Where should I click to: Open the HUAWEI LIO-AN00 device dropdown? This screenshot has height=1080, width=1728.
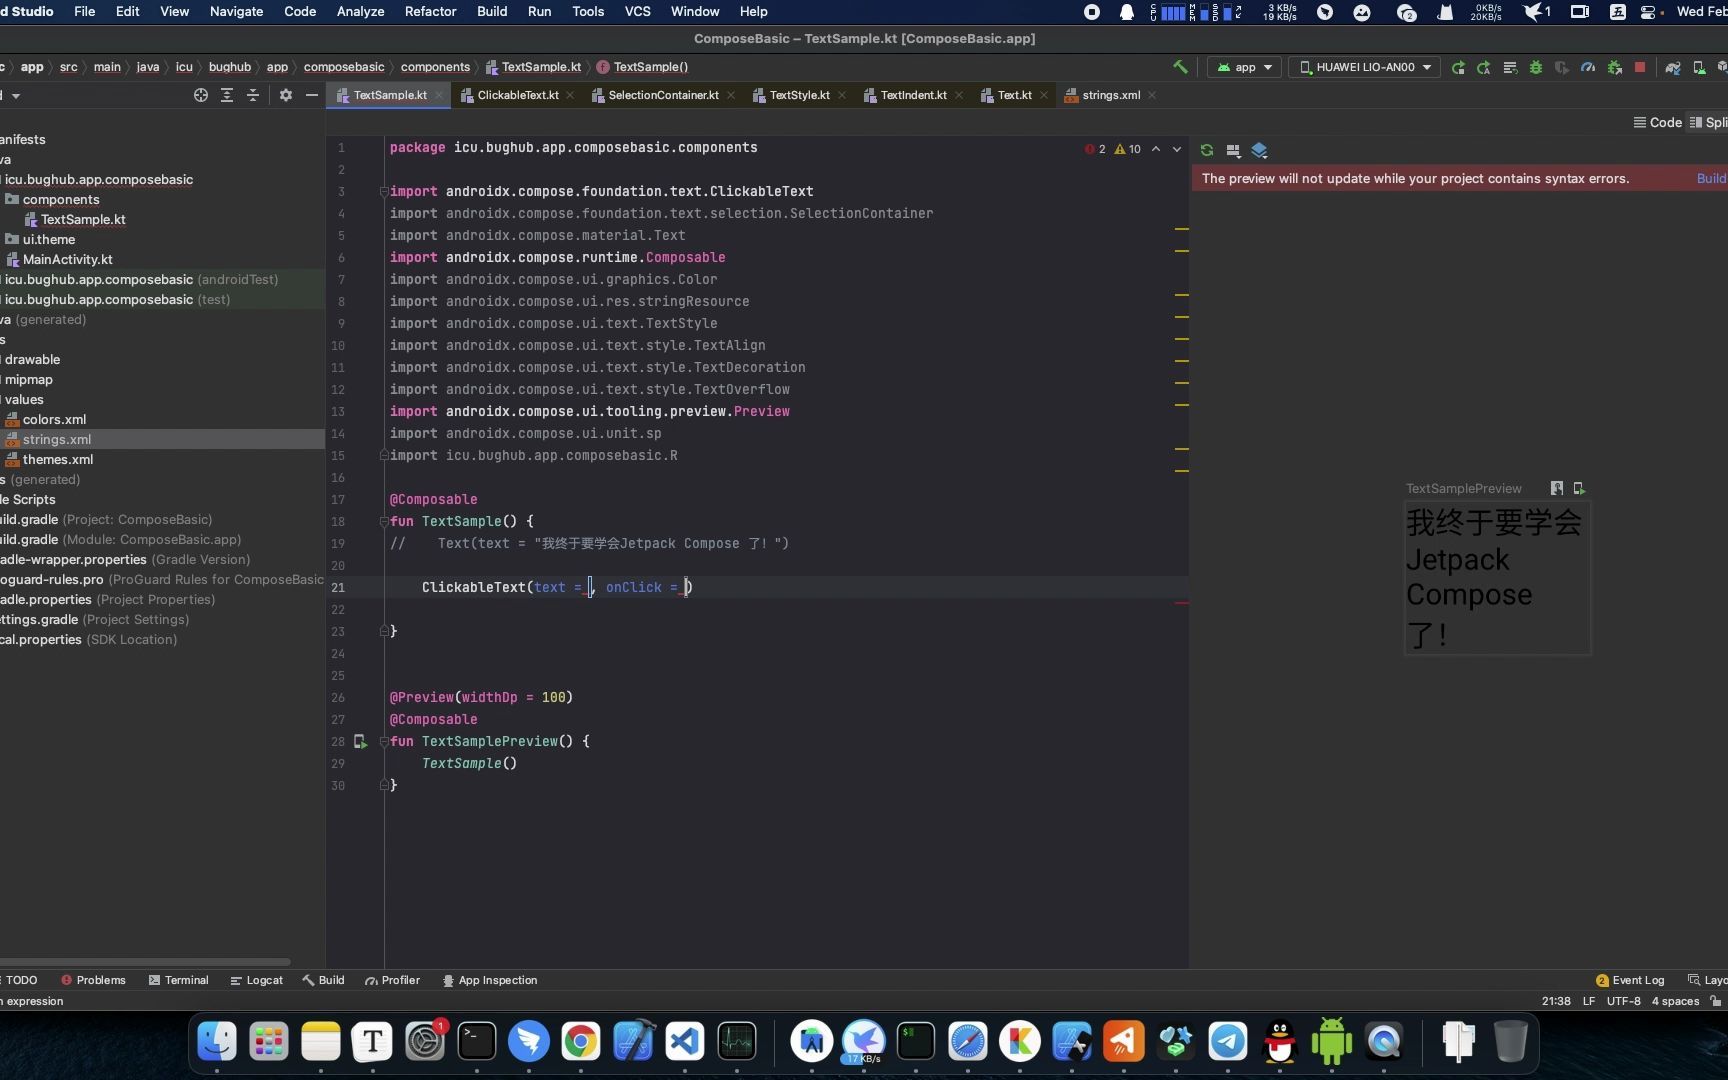click(x=1364, y=67)
